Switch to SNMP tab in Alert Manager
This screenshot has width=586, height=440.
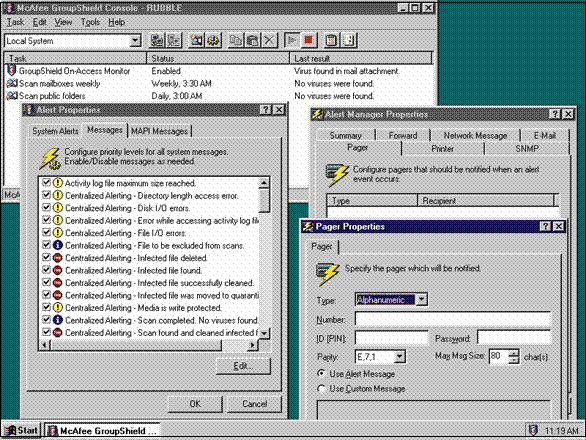(527, 148)
